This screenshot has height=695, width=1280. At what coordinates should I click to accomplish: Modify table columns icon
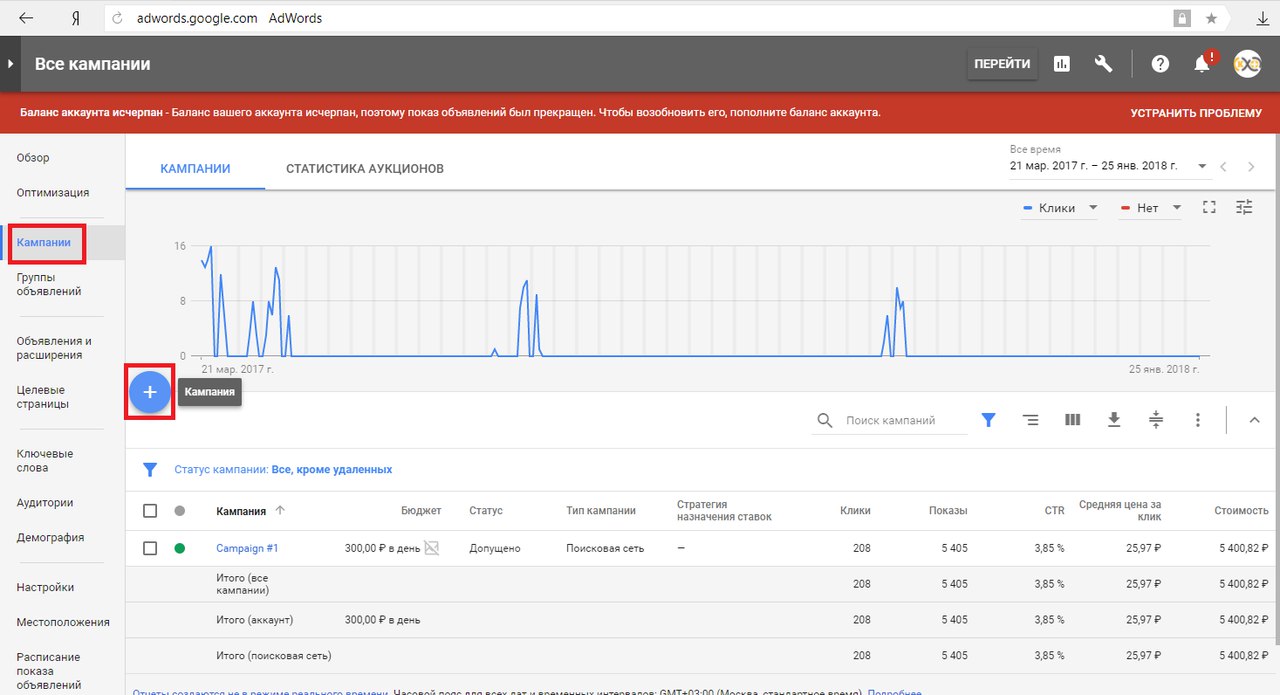(1072, 421)
